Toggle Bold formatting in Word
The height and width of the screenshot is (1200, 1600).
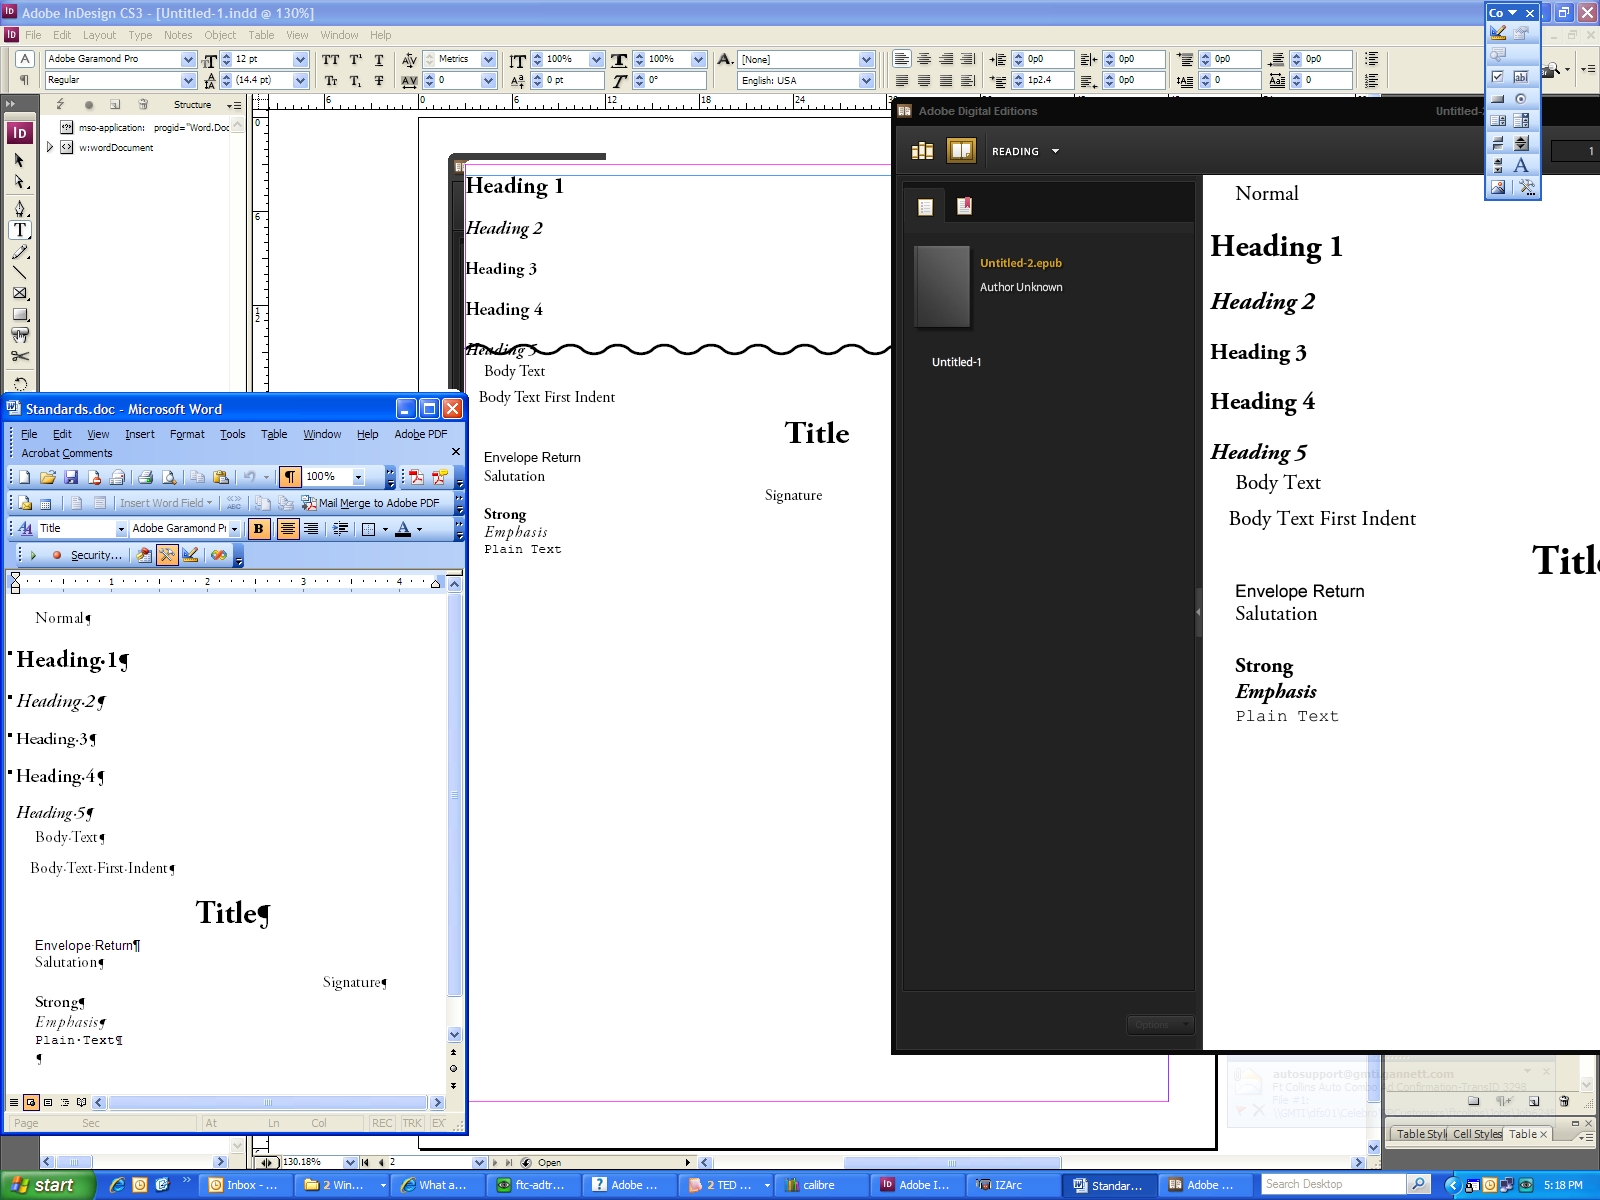click(x=259, y=529)
